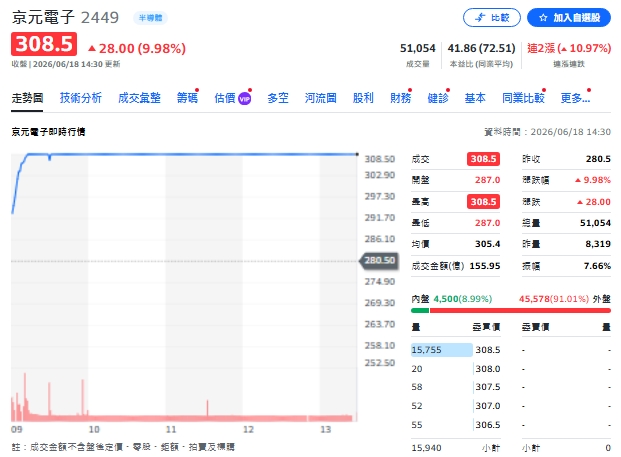Click the 京元電子即時行情 heading
The height and width of the screenshot is (457, 621).
pyautogui.click(x=48, y=132)
